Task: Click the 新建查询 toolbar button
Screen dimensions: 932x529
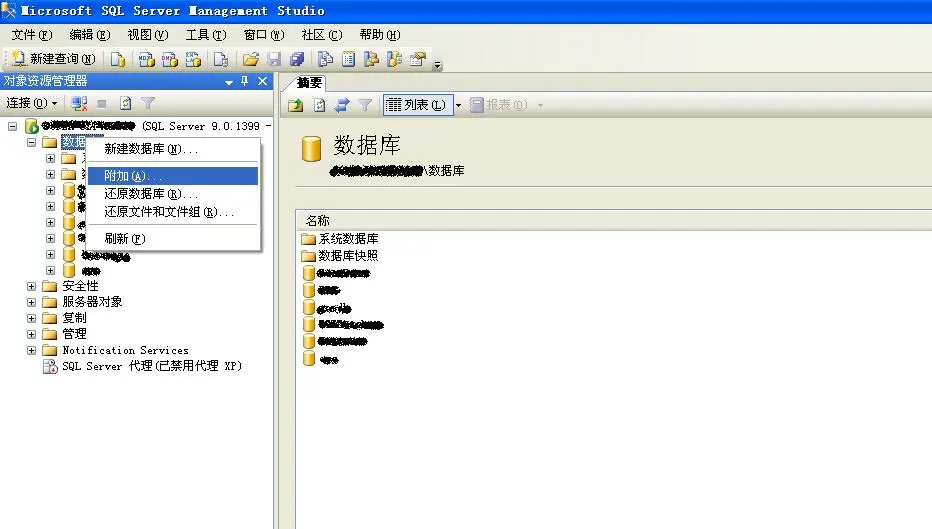Action: click(x=53, y=59)
